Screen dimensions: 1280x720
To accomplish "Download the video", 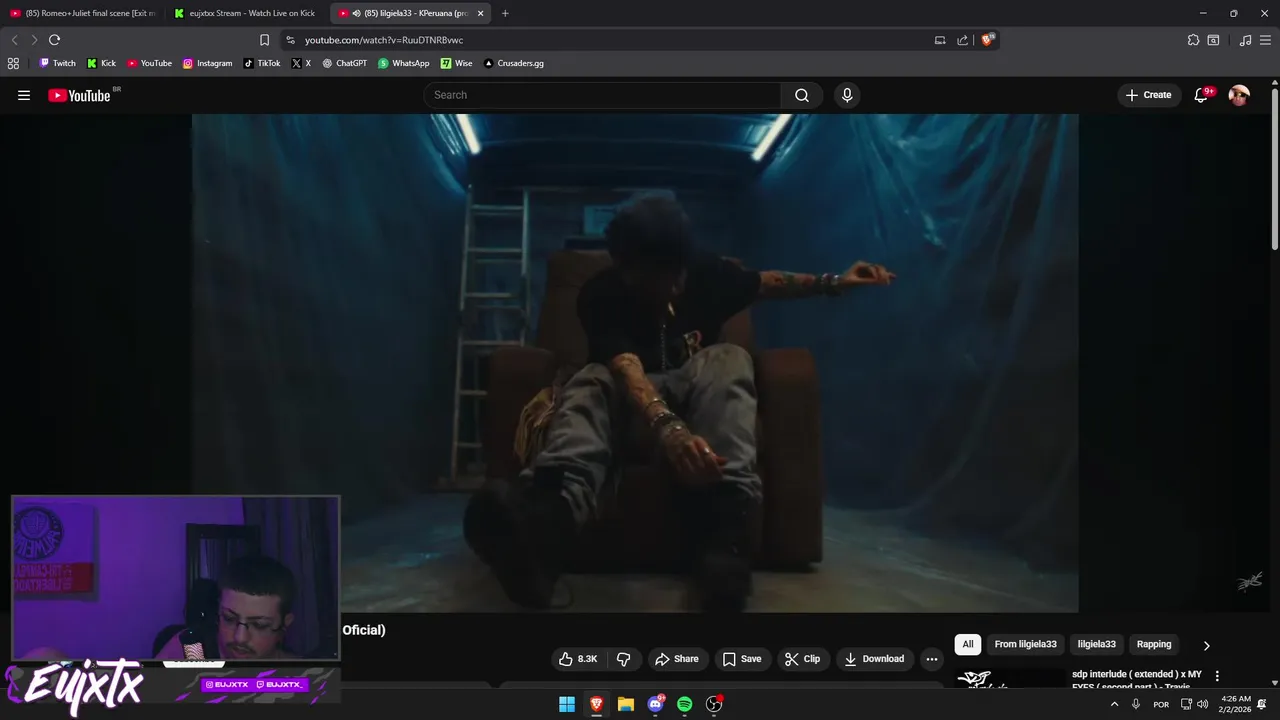I will point(874,659).
